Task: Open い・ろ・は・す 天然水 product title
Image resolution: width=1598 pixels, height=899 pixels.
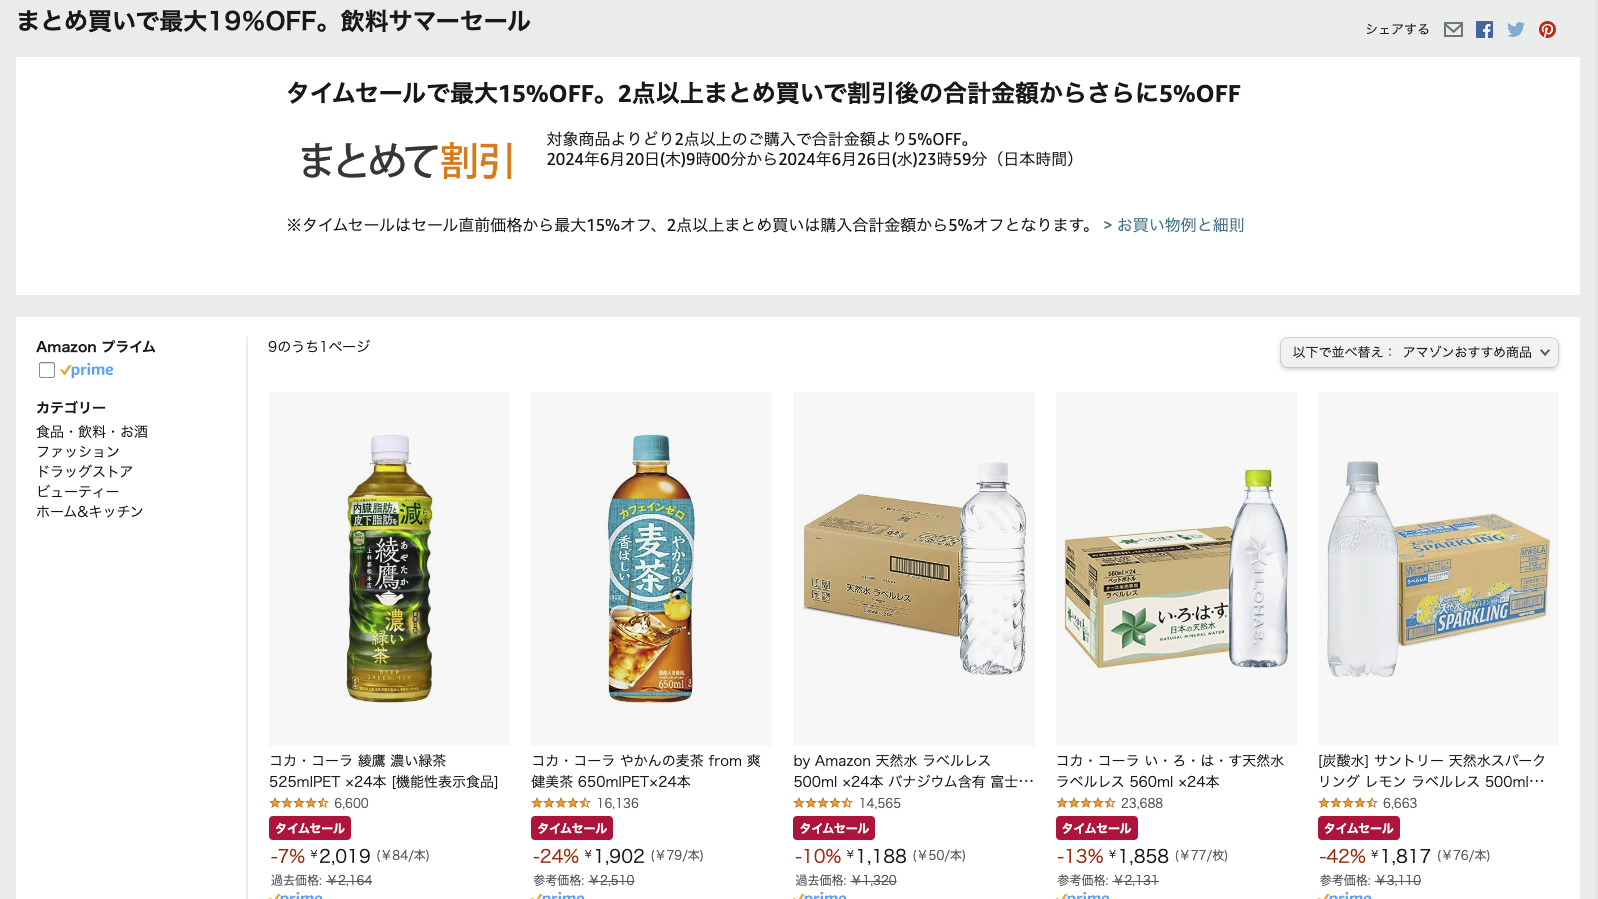Action: point(1170,771)
